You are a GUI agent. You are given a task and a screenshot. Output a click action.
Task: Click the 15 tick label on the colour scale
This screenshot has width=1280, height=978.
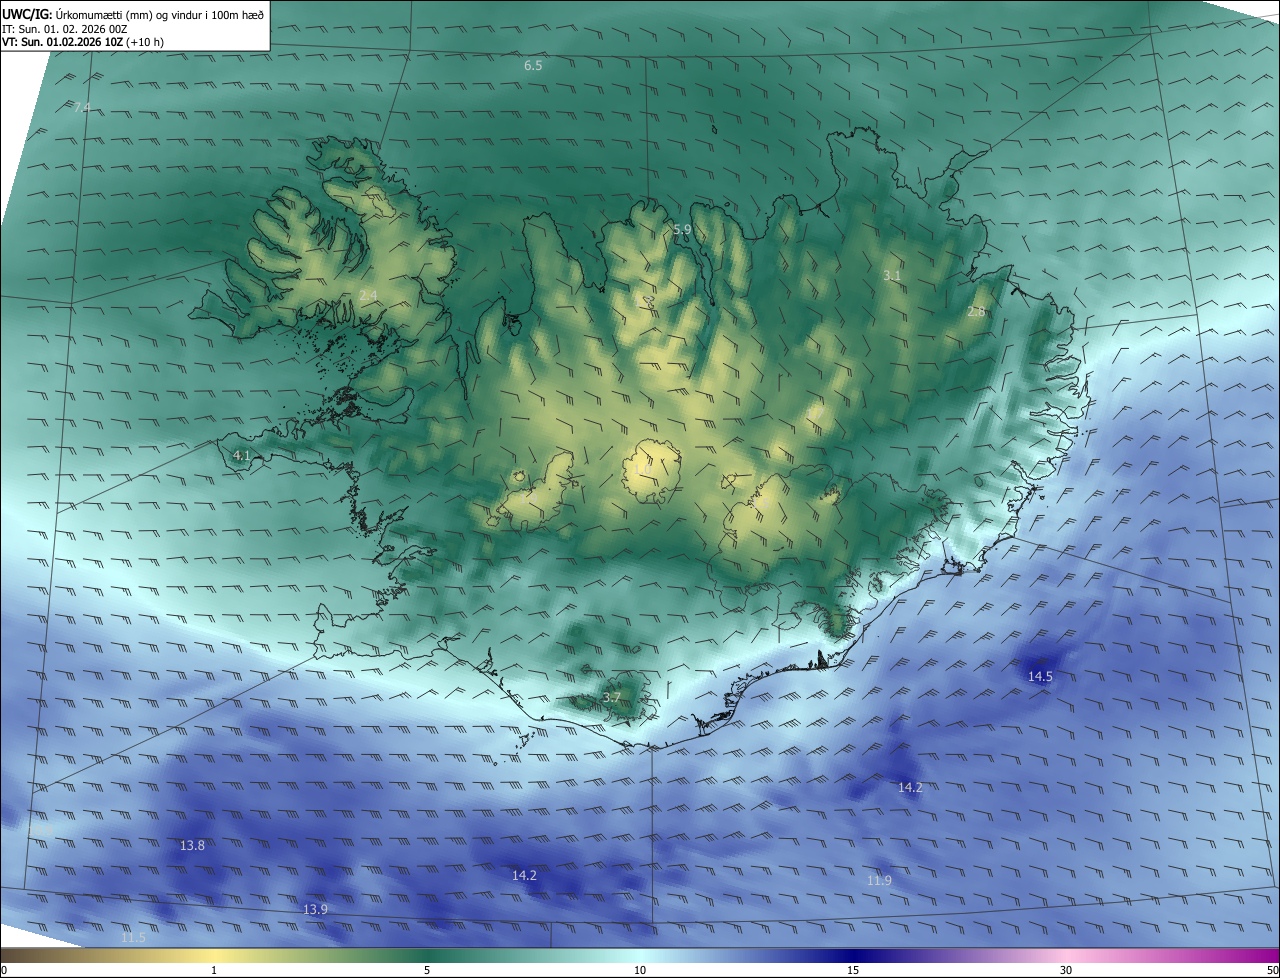pos(853,971)
